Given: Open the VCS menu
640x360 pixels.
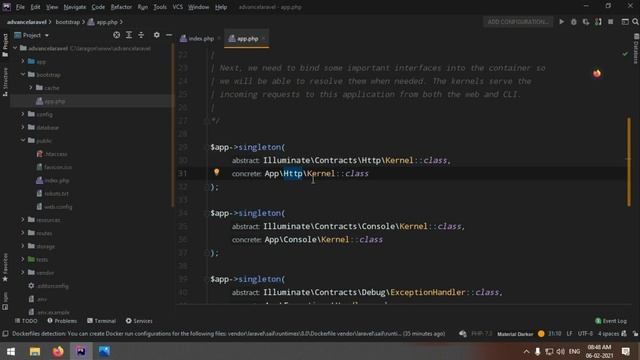Looking at the screenshot, I should point(178,7).
